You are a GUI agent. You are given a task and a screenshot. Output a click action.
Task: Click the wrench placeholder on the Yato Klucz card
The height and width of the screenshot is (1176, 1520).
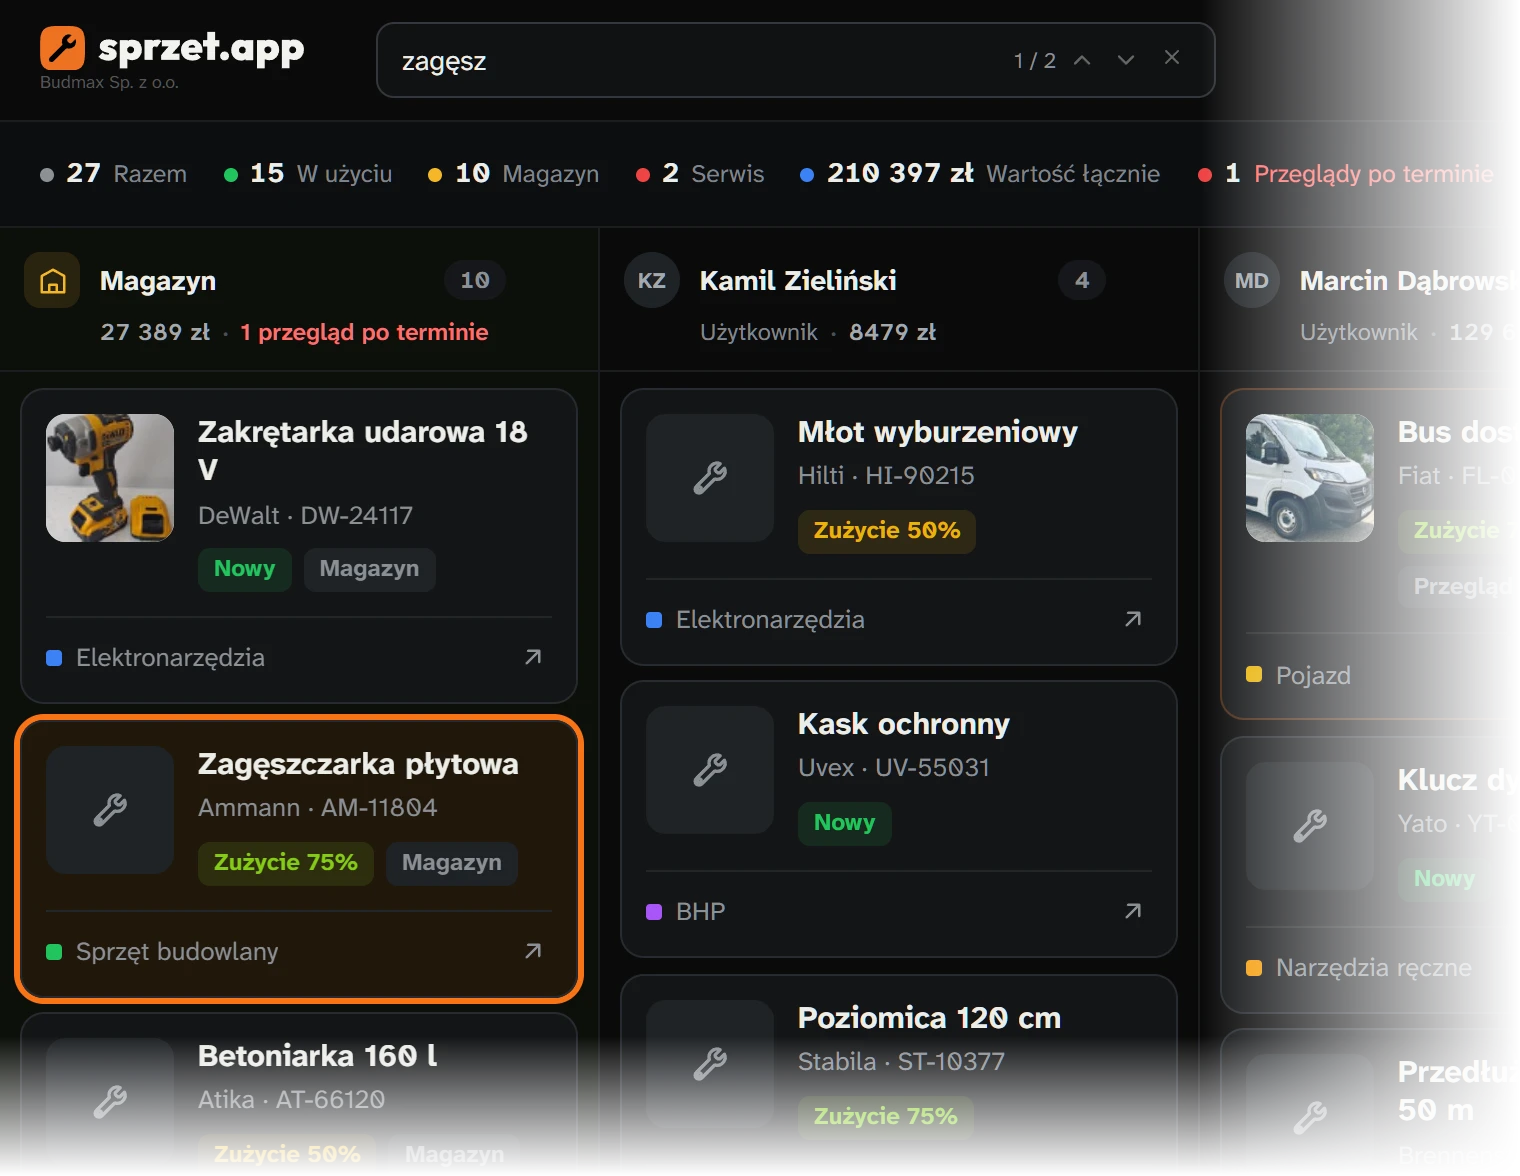pos(1310,826)
